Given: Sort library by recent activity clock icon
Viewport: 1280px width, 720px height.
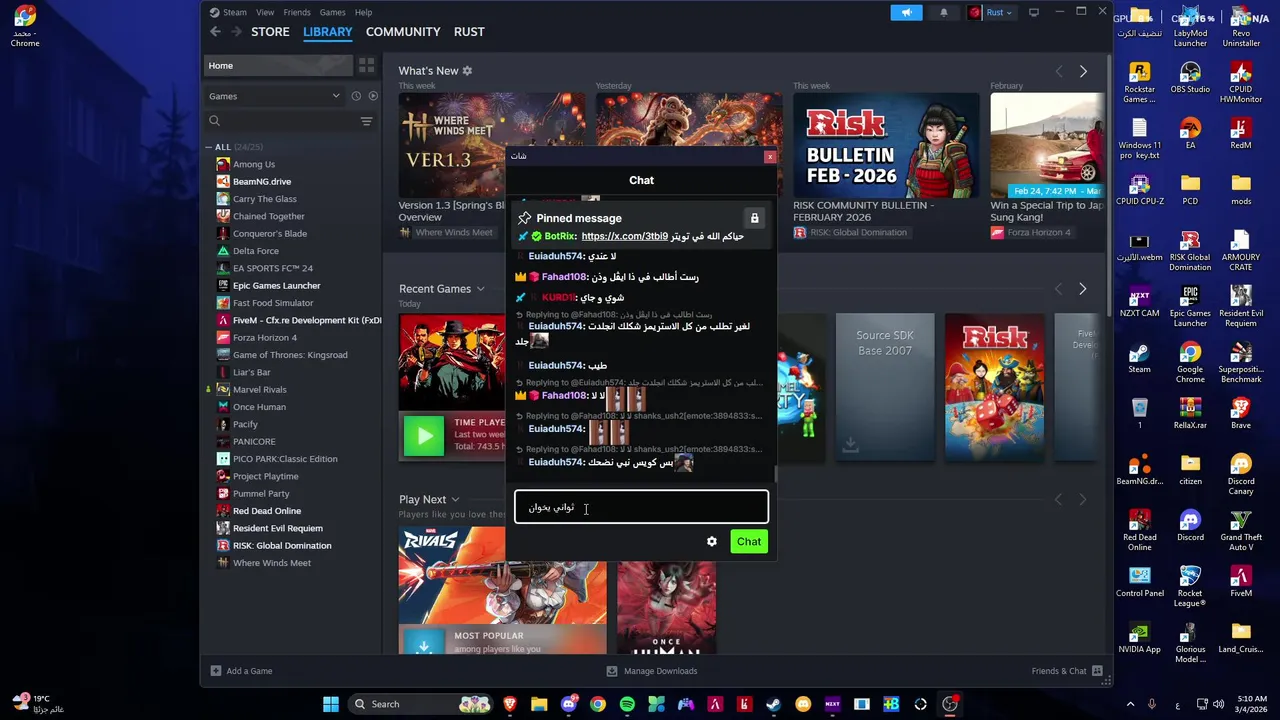Looking at the screenshot, I should coord(356,96).
